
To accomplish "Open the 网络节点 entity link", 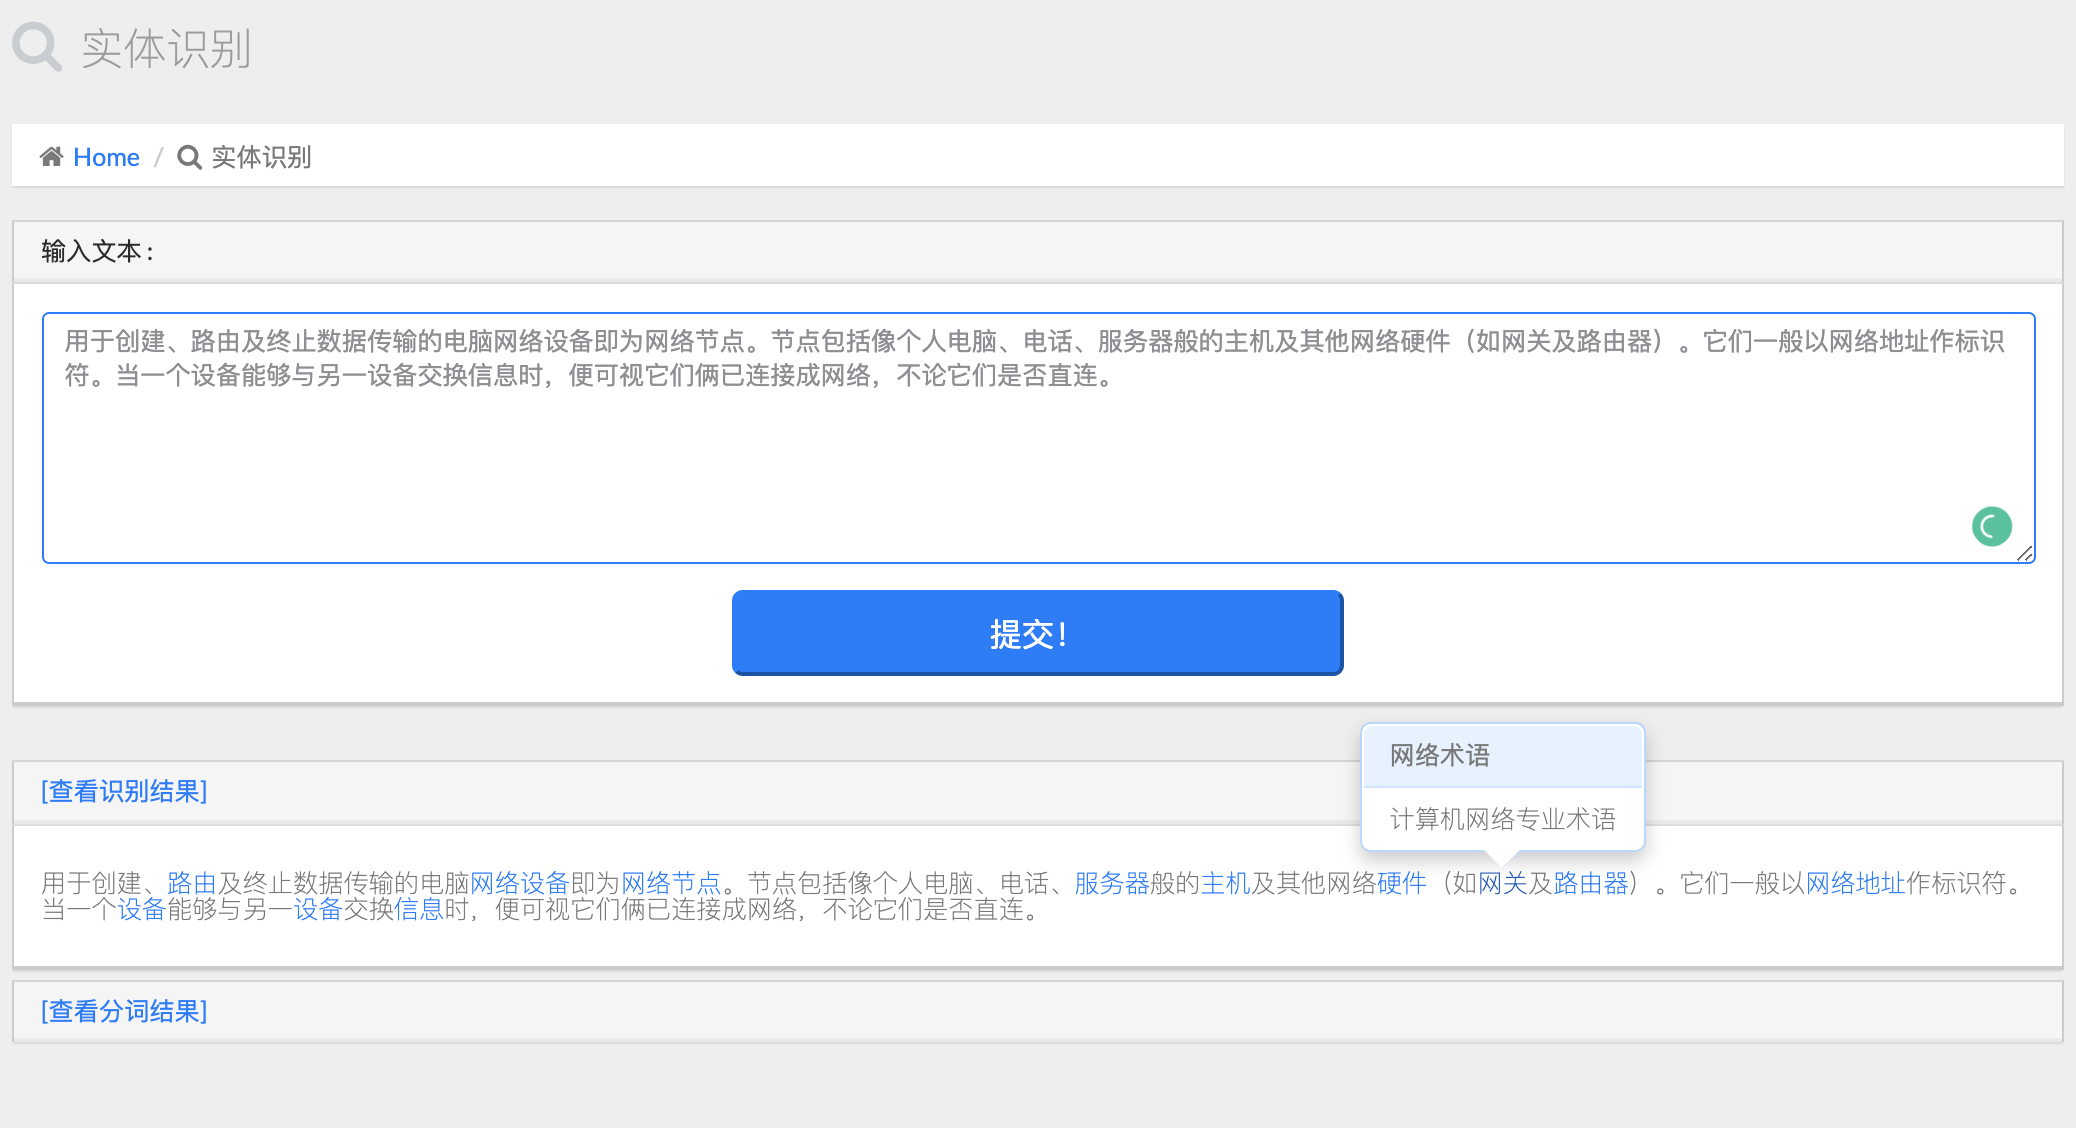I will [671, 883].
